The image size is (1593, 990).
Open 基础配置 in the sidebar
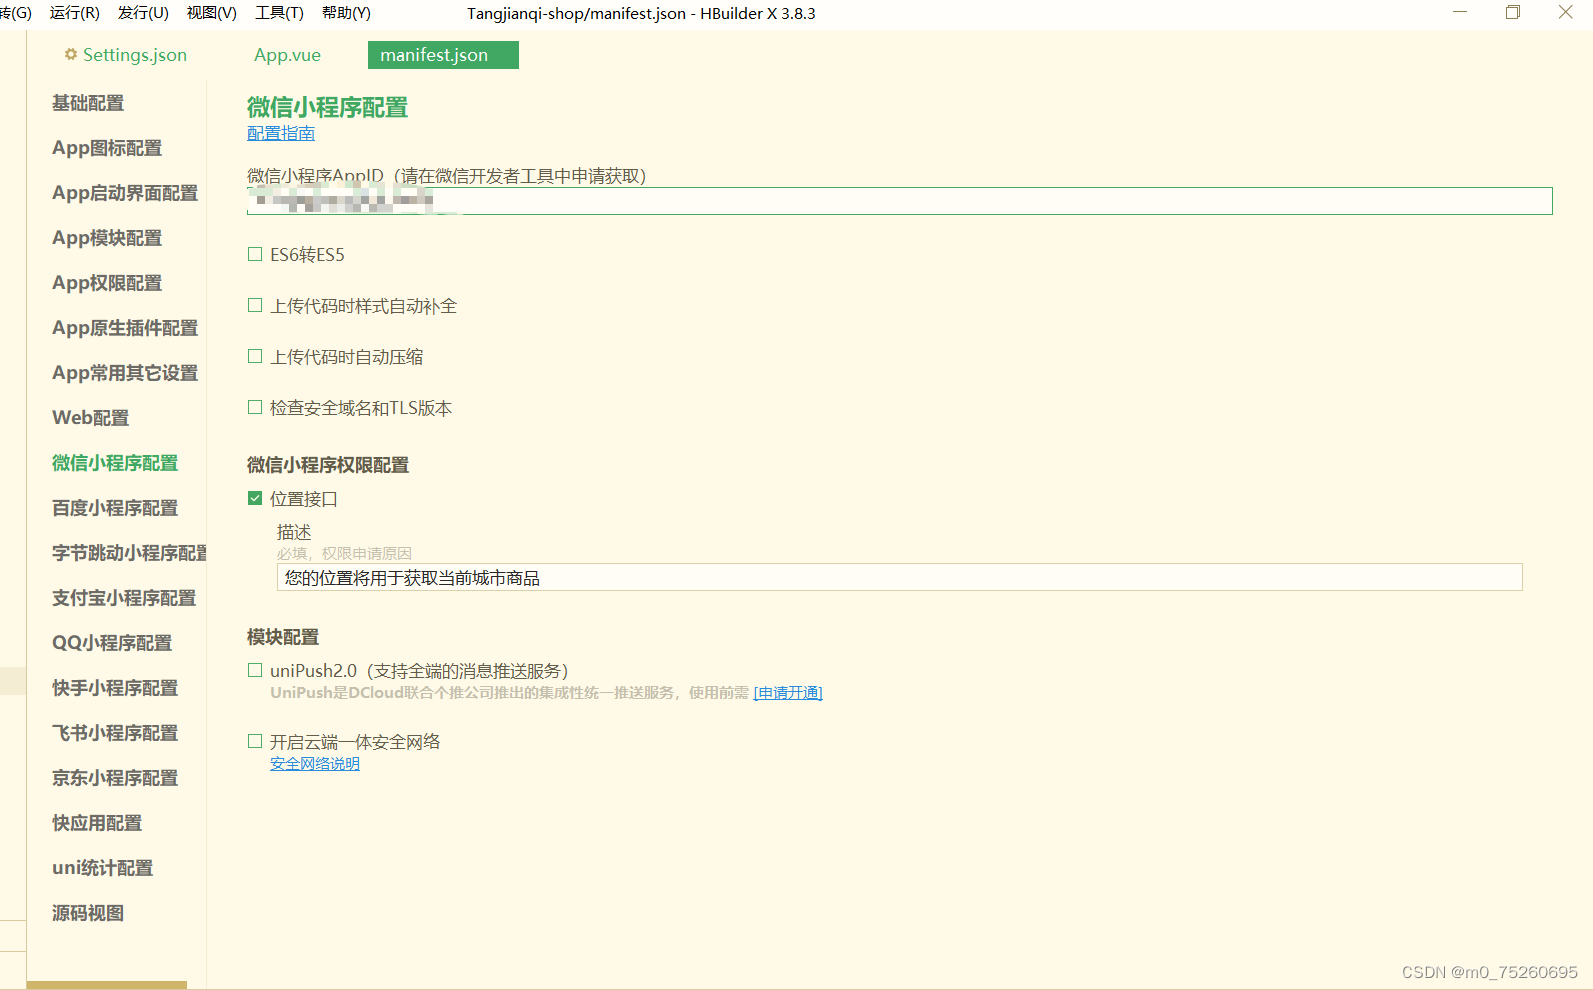[88, 103]
